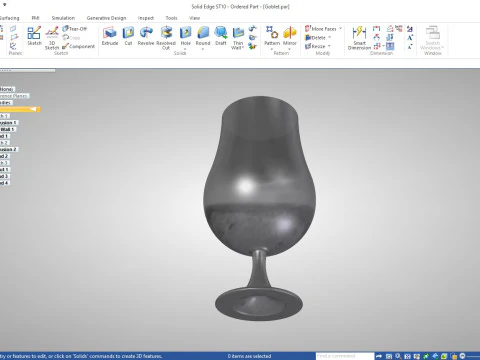Screen dimensions: 480x360
Task: Activate the Cut command
Action: 128,36
